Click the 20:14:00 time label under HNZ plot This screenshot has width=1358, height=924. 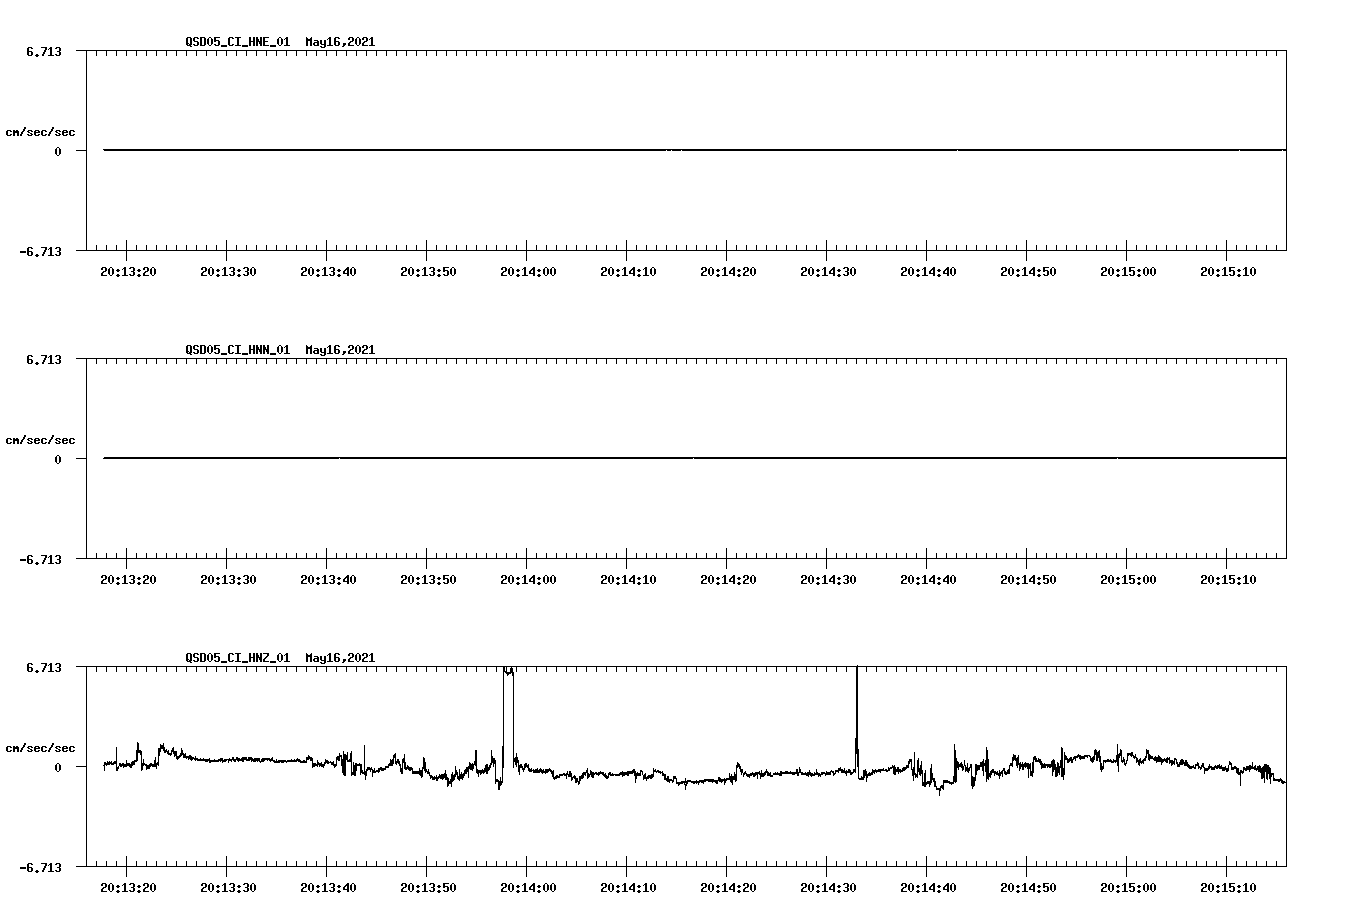click(528, 888)
